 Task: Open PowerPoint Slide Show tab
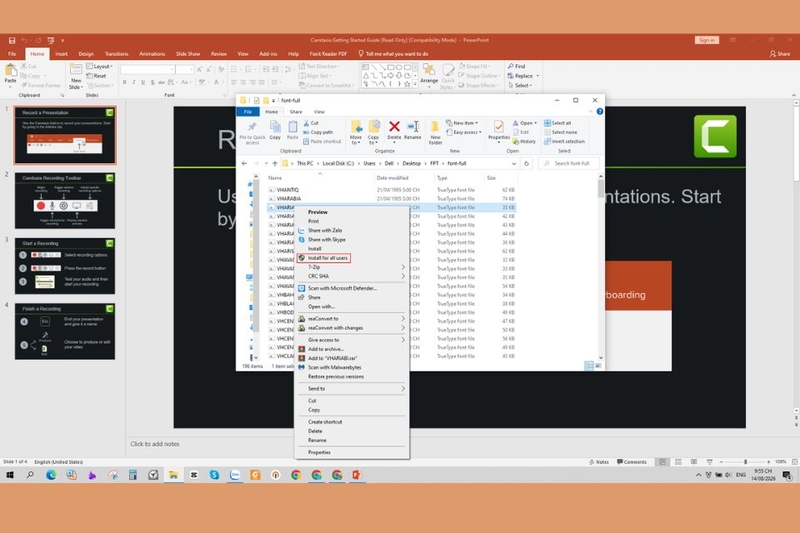(x=188, y=54)
